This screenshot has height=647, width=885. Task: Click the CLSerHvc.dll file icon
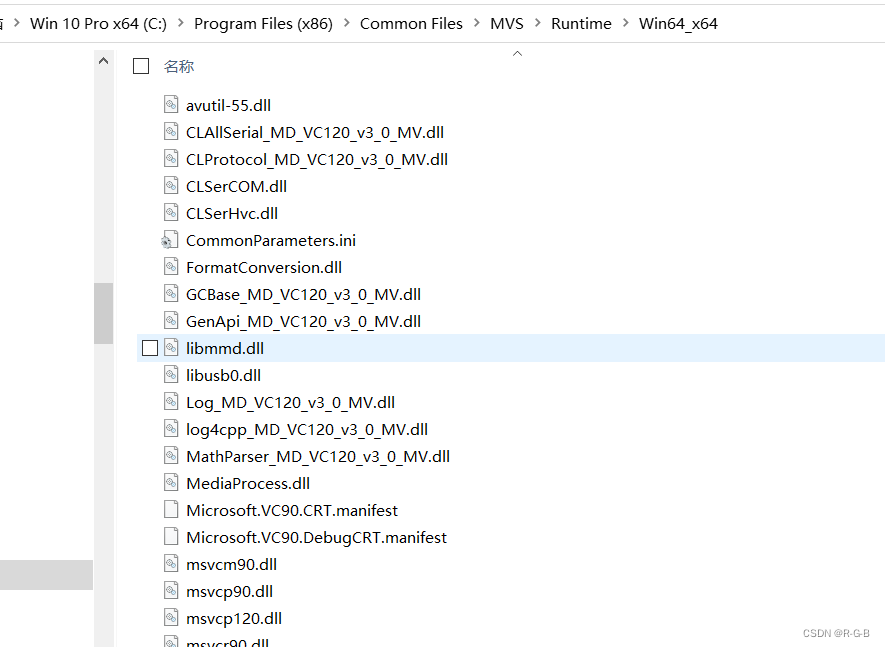171,213
